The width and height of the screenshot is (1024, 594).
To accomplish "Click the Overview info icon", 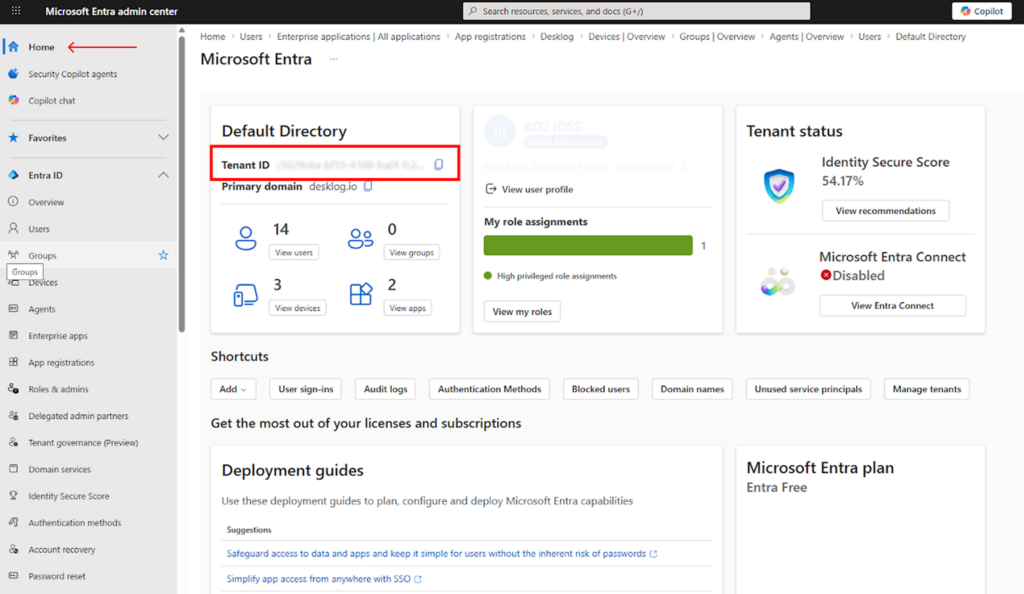I will click(13, 202).
